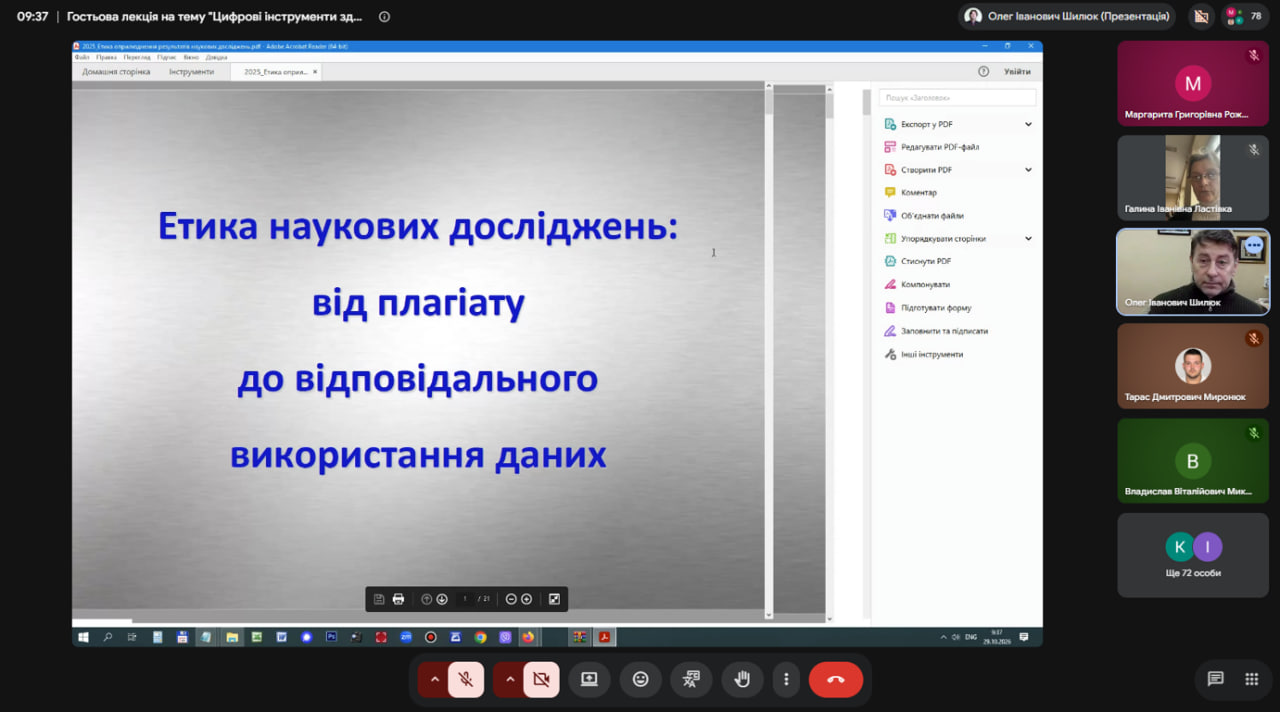Image resolution: width=1280 pixels, height=712 pixels.
Task: Open the Коментар tool
Action: point(918,192)
